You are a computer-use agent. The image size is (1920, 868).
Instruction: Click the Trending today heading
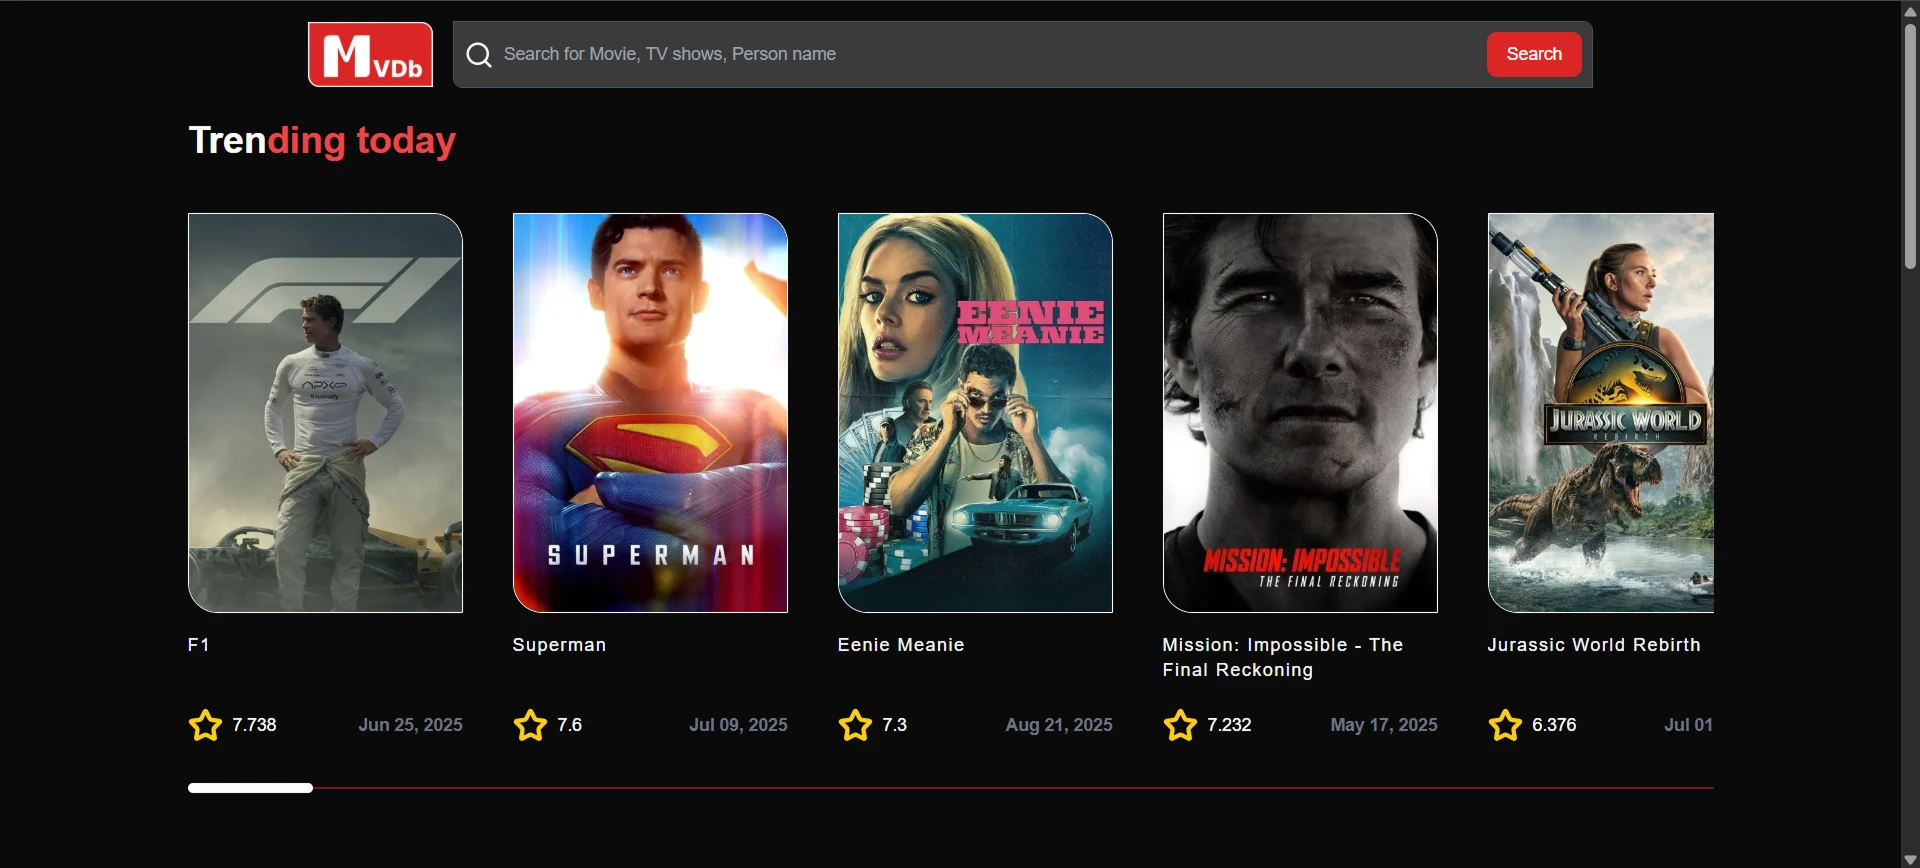pos(322,141)
